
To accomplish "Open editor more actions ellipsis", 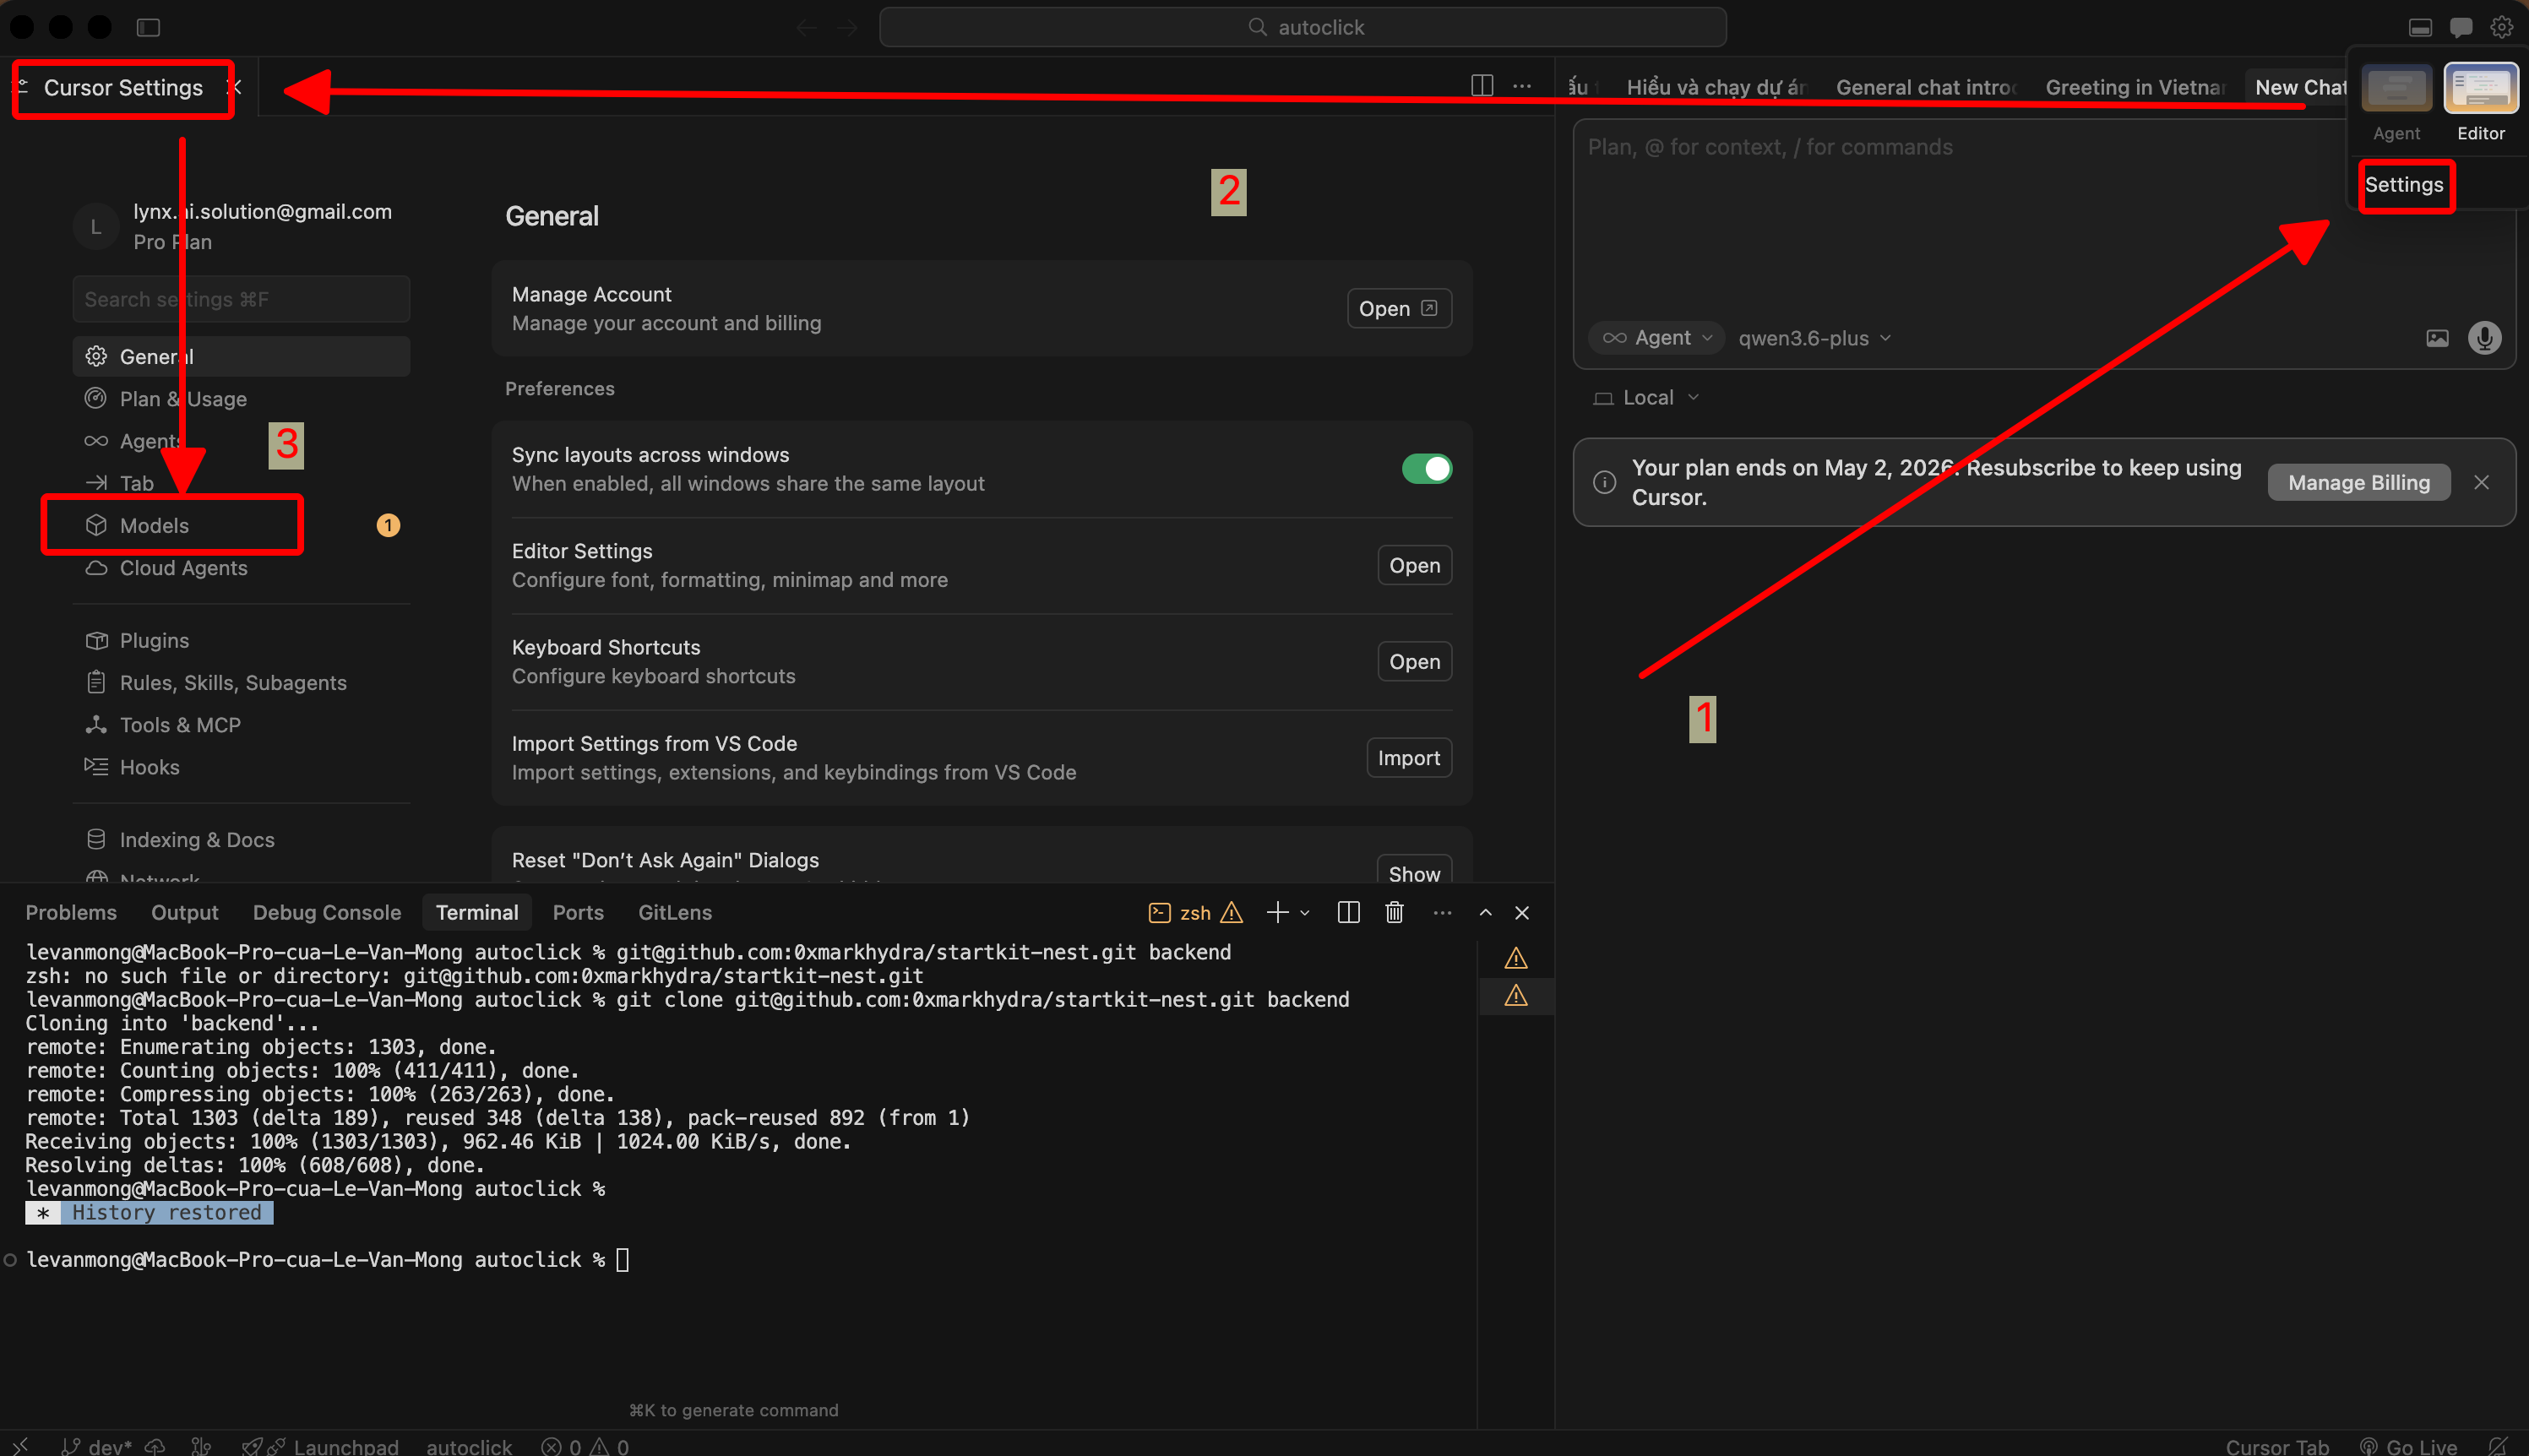I will (1522, 86).
